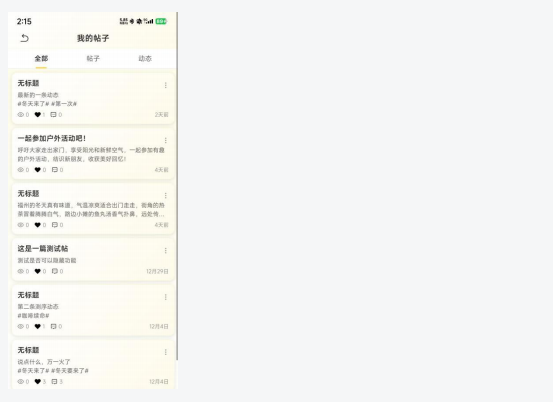Click the 12月29日 date
Screen dimensions: 553x403
point(157,271)
